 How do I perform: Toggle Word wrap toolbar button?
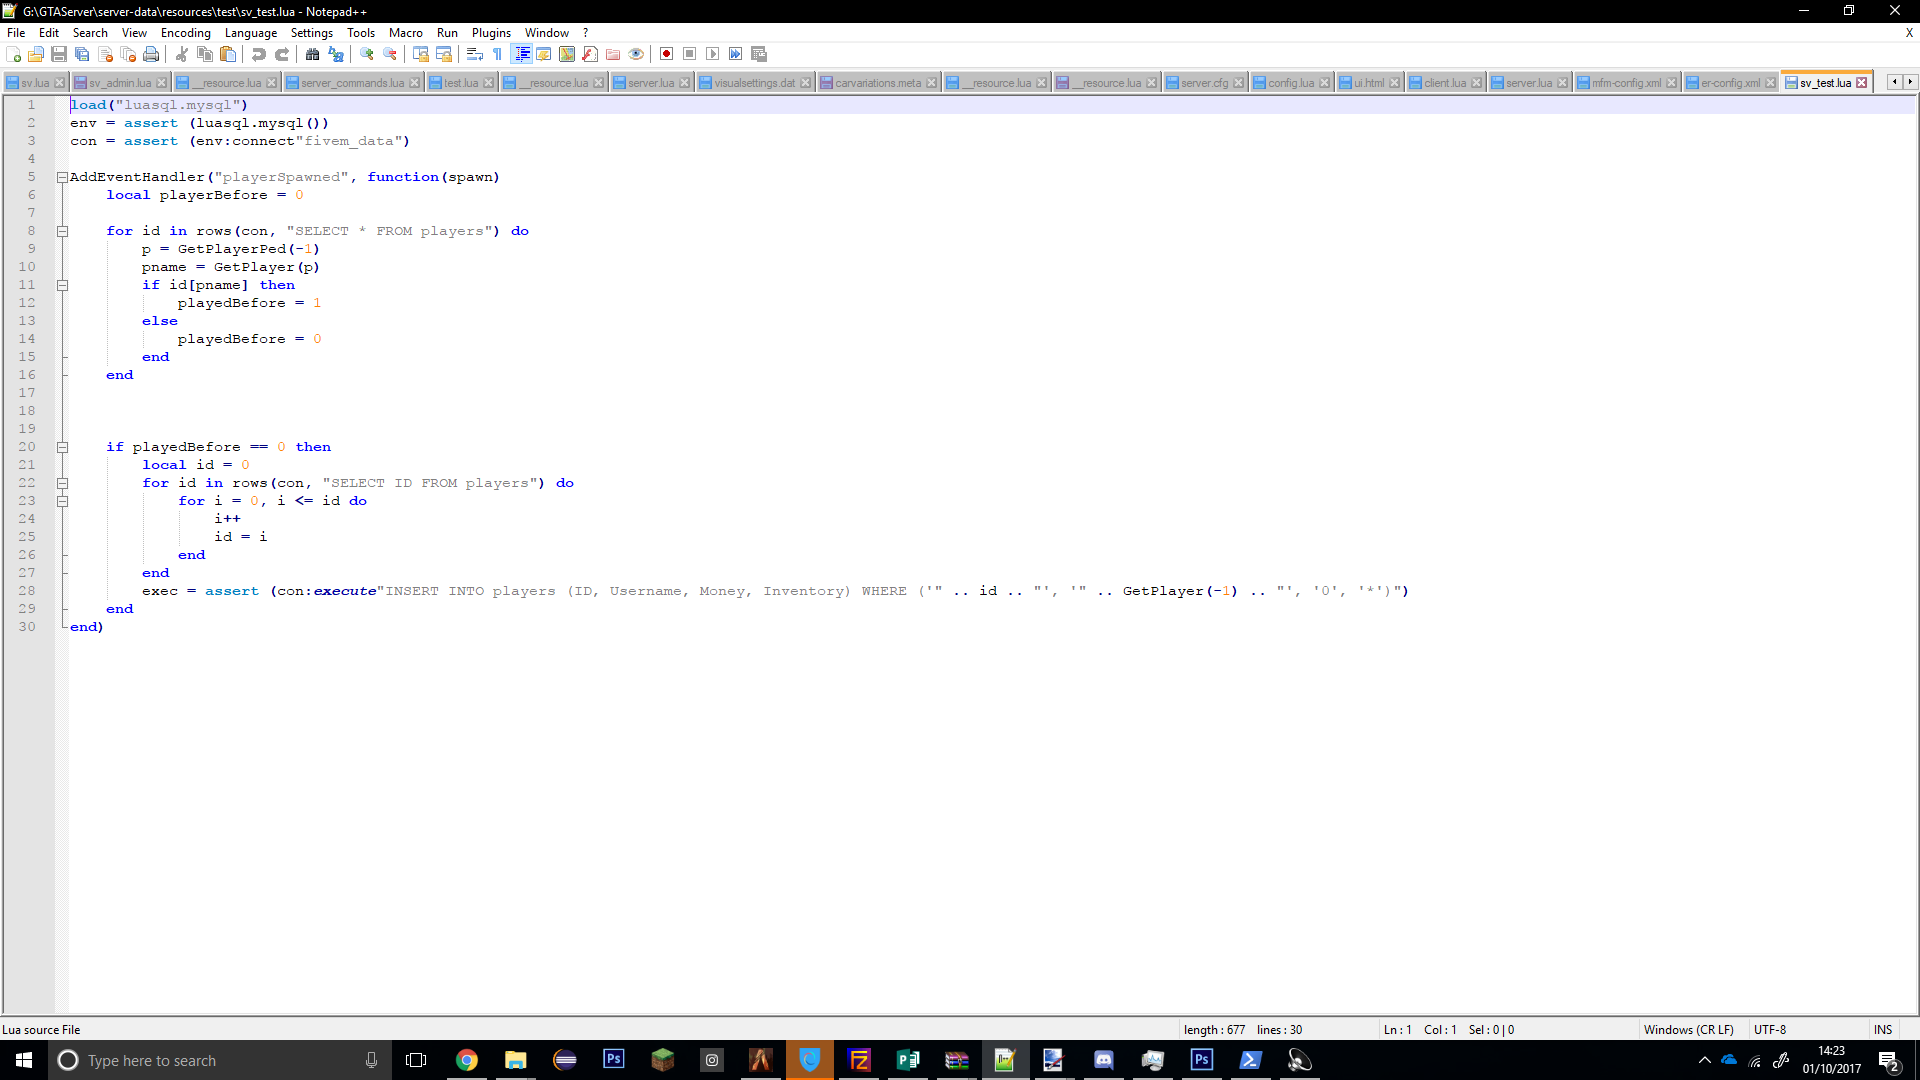(475, 54)
